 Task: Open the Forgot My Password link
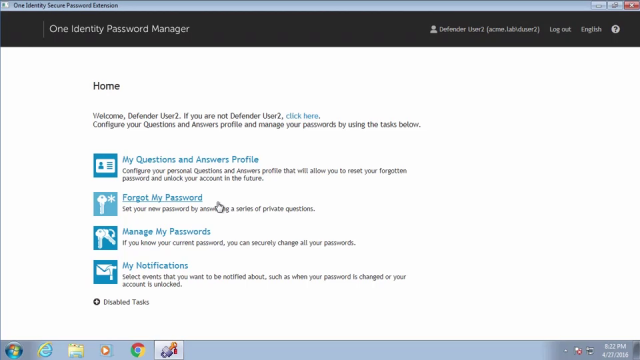[x=162, y=198]
